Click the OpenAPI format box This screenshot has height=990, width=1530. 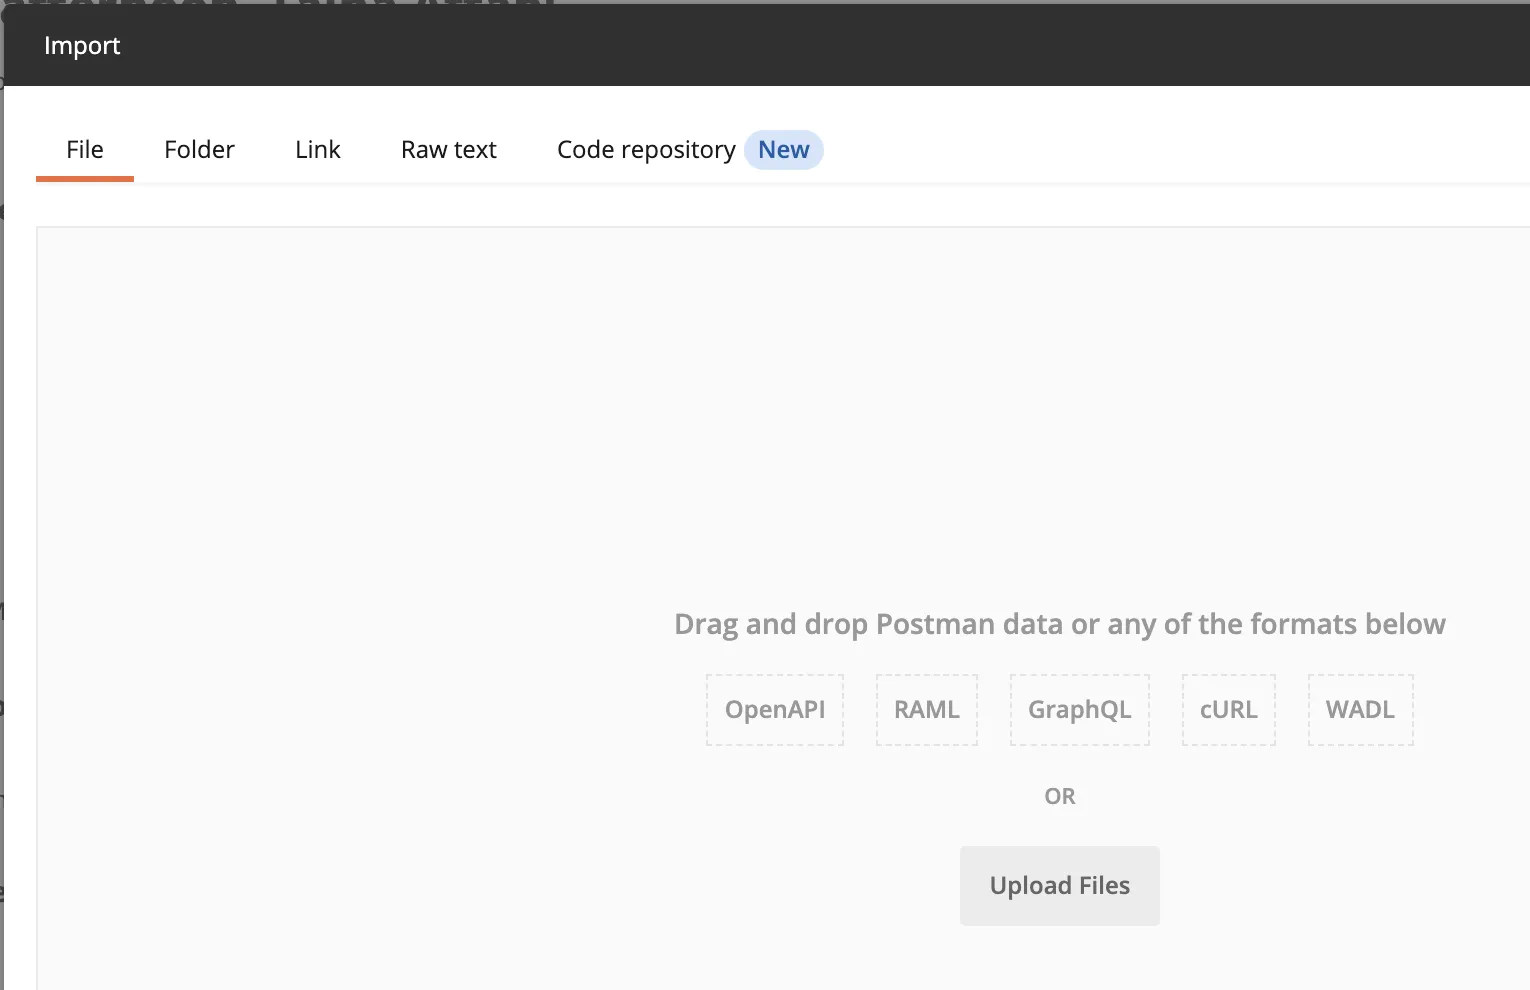click(x=775, y=710)
